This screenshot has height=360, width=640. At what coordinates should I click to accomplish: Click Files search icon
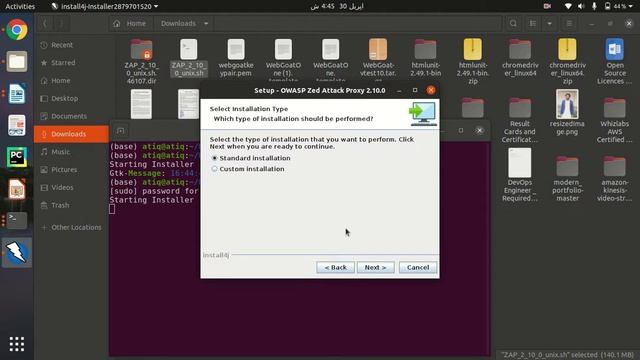click(x=513, y=24)
